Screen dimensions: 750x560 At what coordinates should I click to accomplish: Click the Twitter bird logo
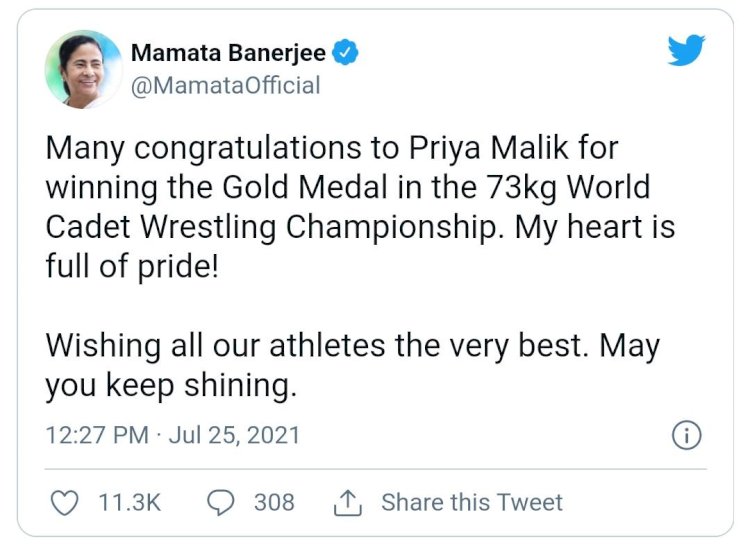coord(686,50)
